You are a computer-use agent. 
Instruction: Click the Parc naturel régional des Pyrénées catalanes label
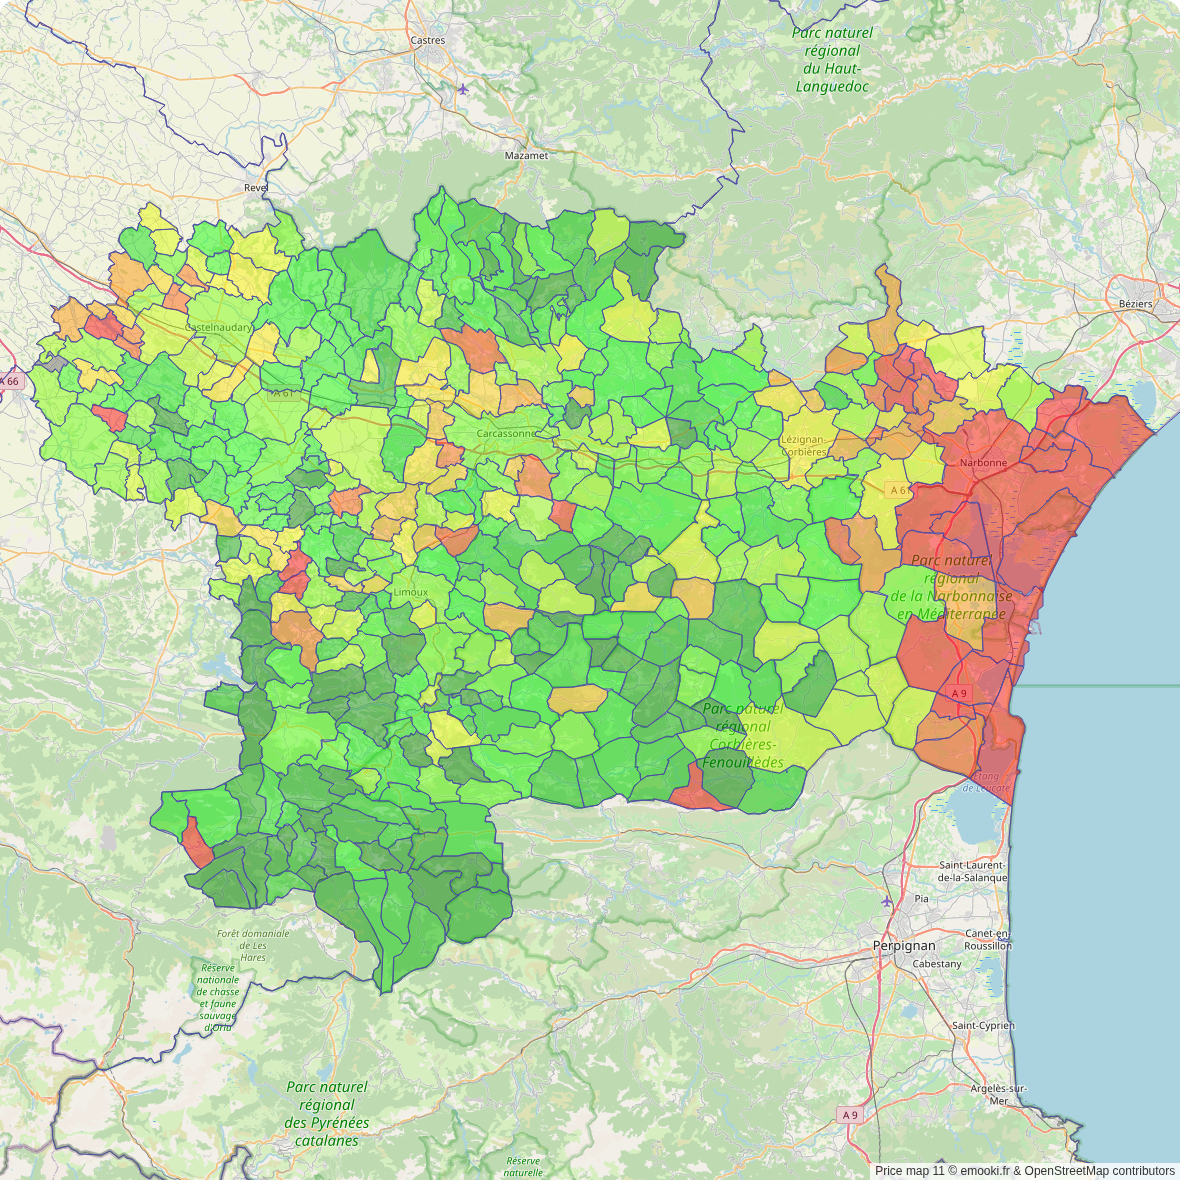point(326,1113)
